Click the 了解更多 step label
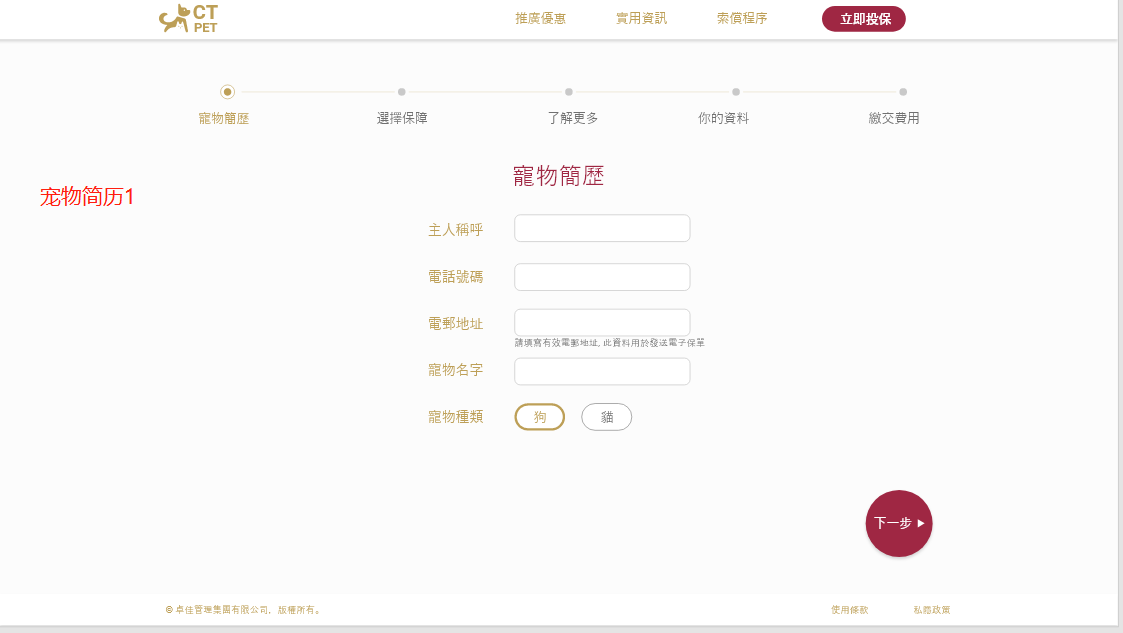The image size is (1123, 633). pyautogui.click(x=573, y=118)
